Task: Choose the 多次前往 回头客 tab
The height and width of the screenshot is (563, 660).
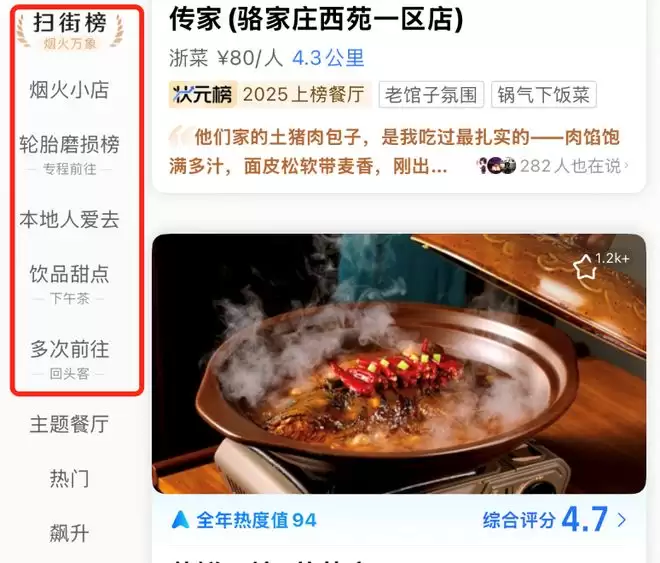Action: (x=69, y=359)
